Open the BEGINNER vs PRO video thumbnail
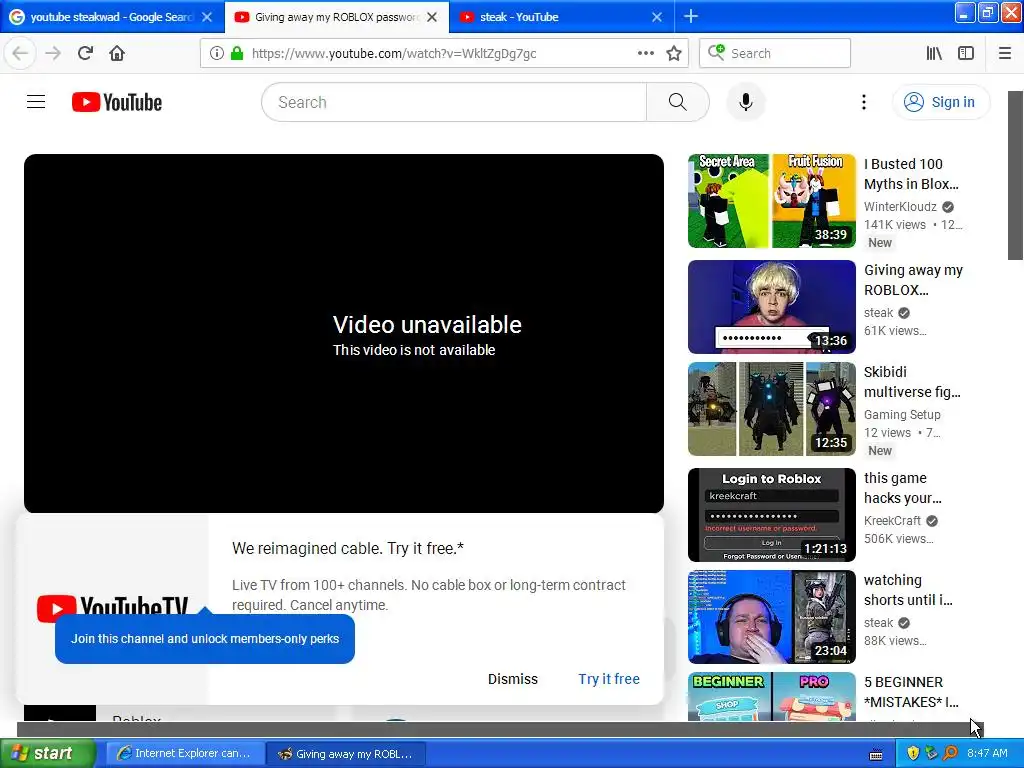This screenshot has height=768, width=1024. tap(771, 696)
